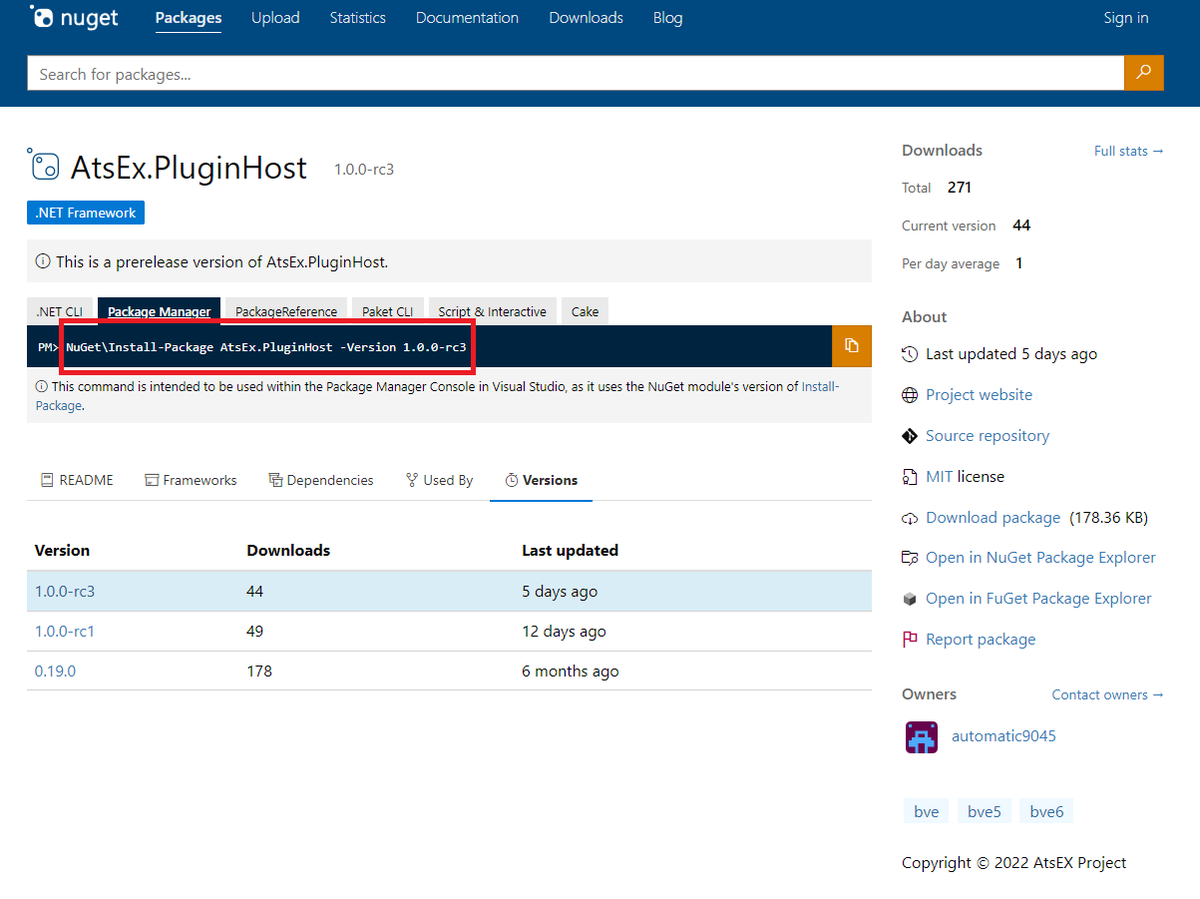This screenshot has height=899, width=1200.
Task: Go to Statistics page
Action: 357,18
